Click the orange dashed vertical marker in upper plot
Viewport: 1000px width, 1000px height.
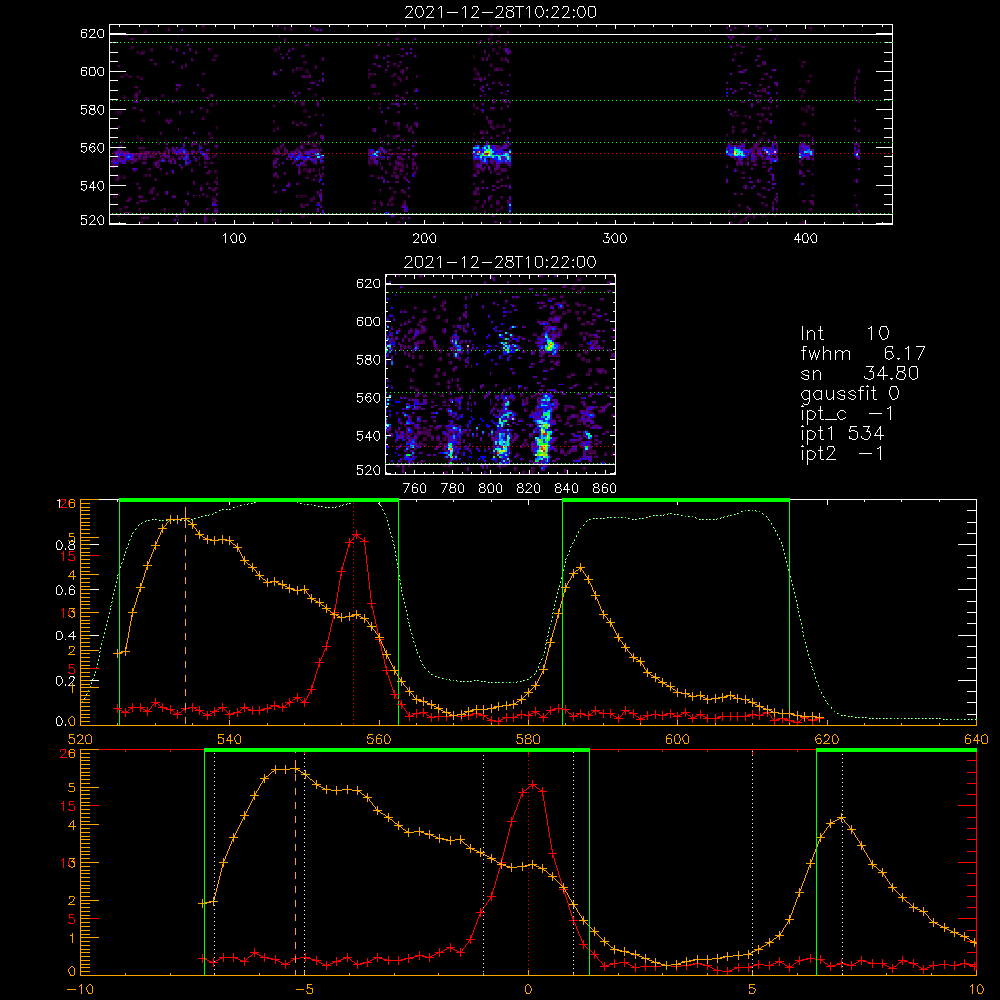(x=186, y=615)
